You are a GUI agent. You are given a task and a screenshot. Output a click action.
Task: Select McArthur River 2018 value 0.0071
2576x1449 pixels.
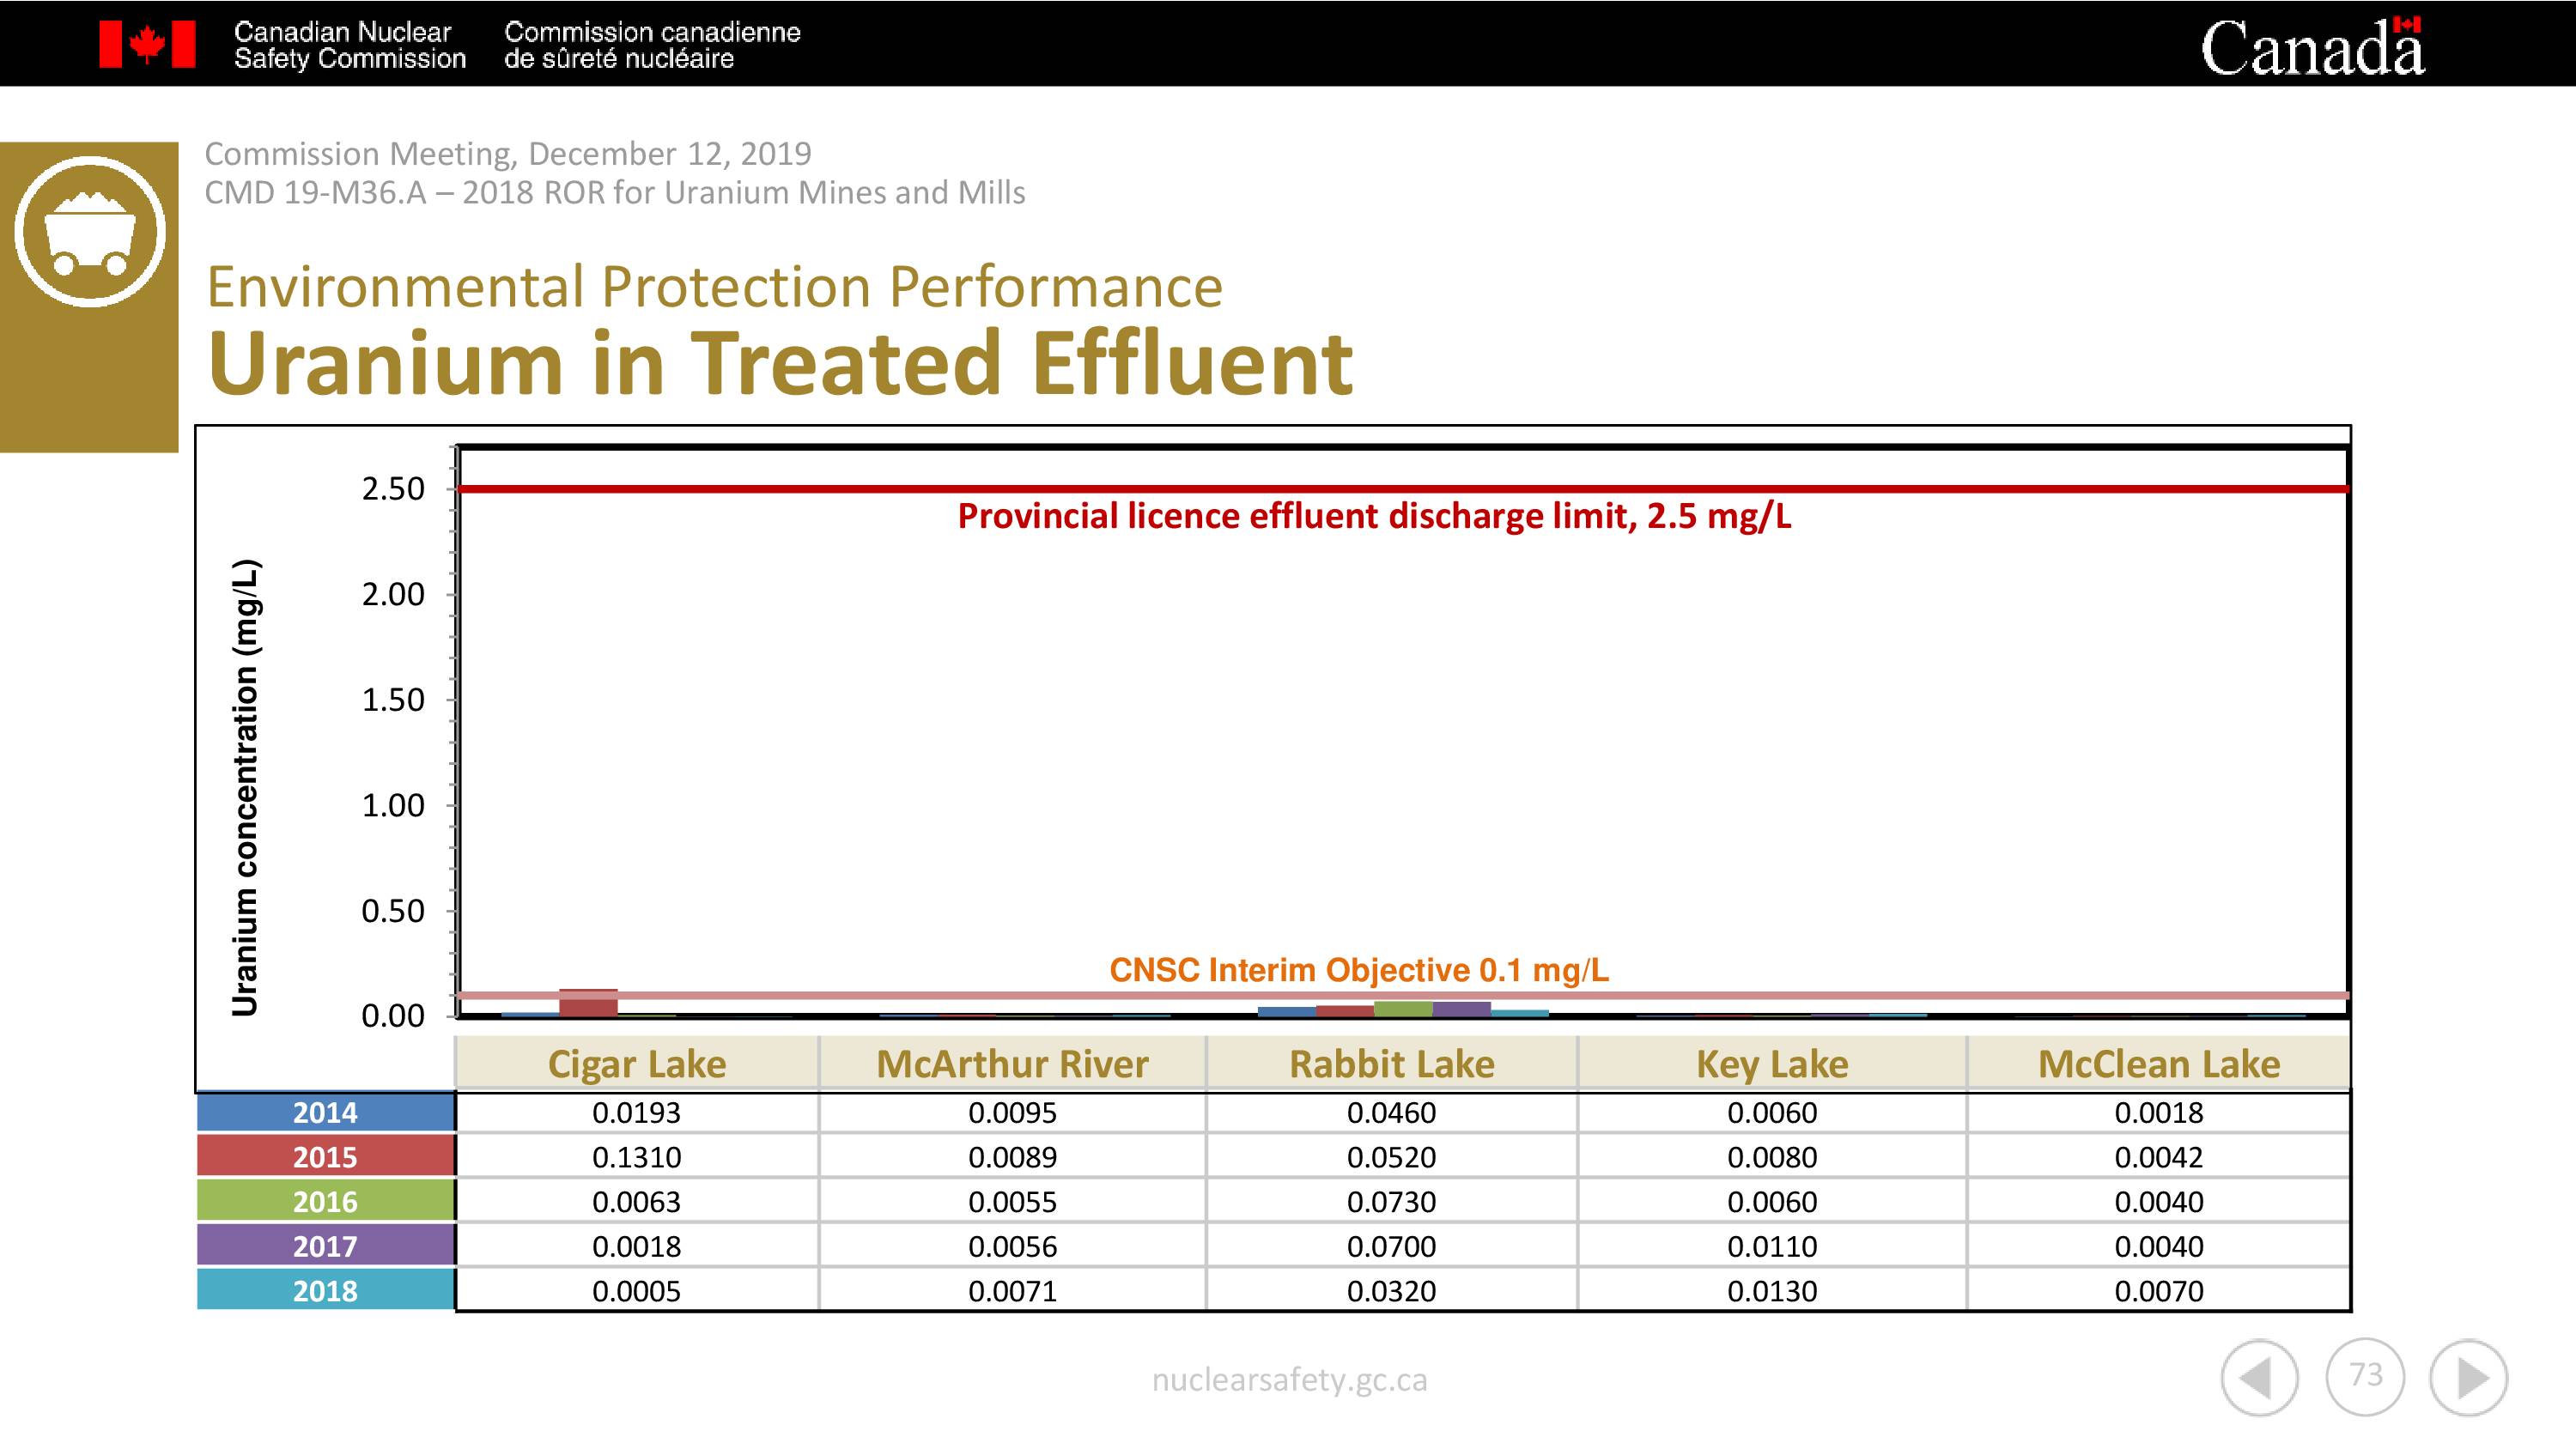[x=1012, y=1291]
